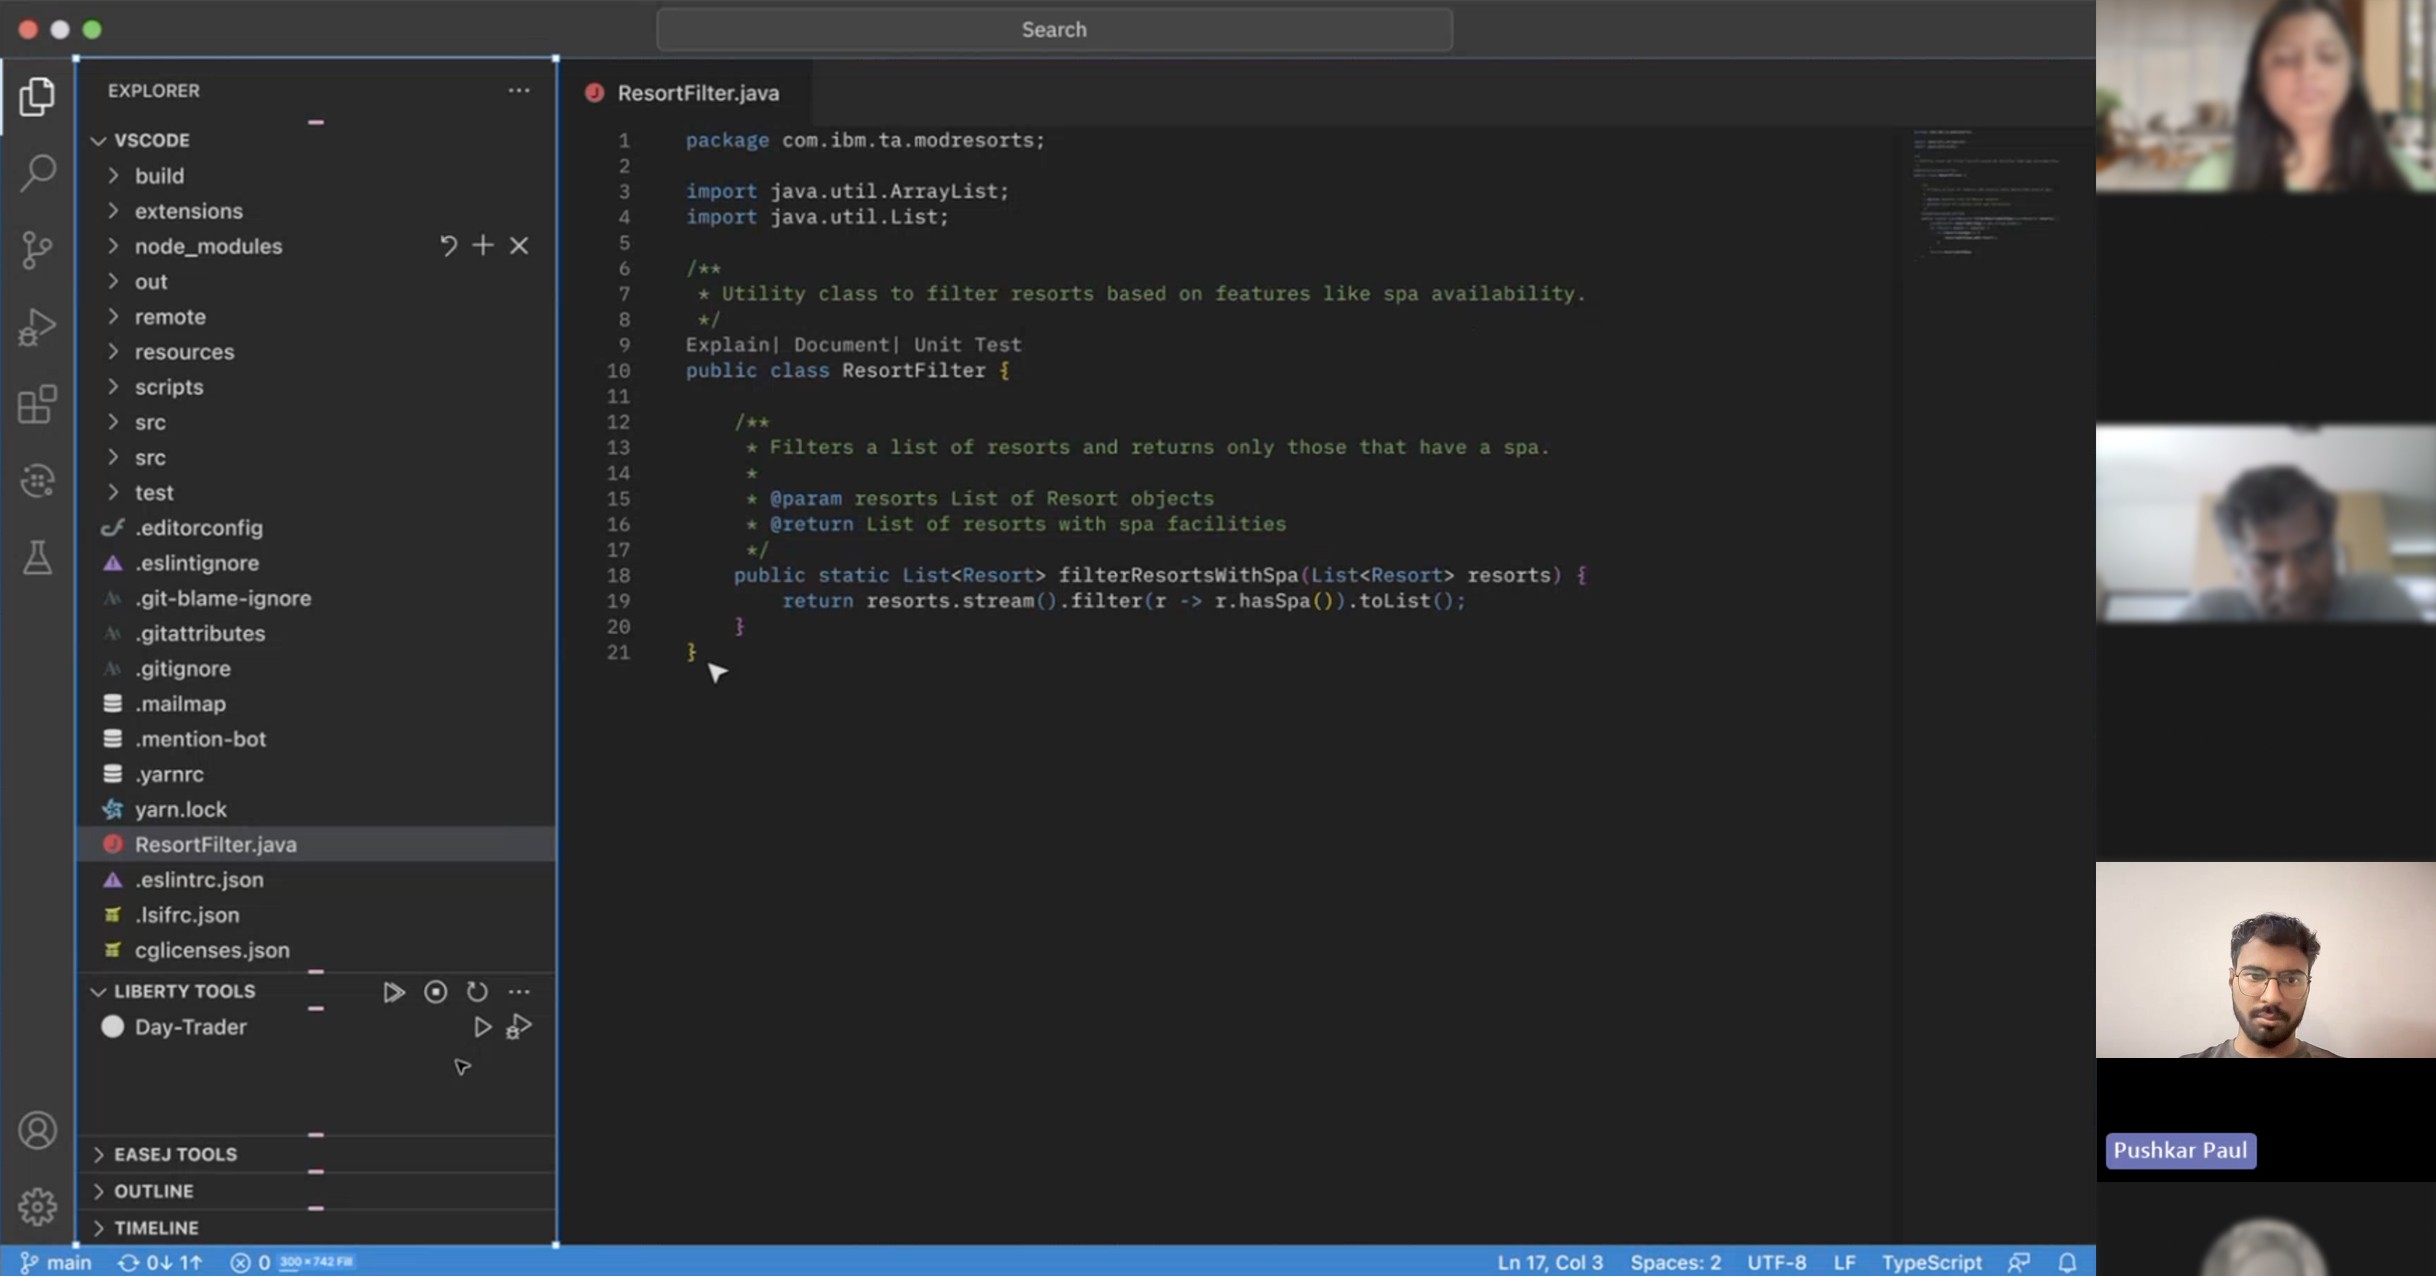The height and width of the screenshot is (1277, 2436).
Task: Open the Run and Debug view
Action: (37, 327)
